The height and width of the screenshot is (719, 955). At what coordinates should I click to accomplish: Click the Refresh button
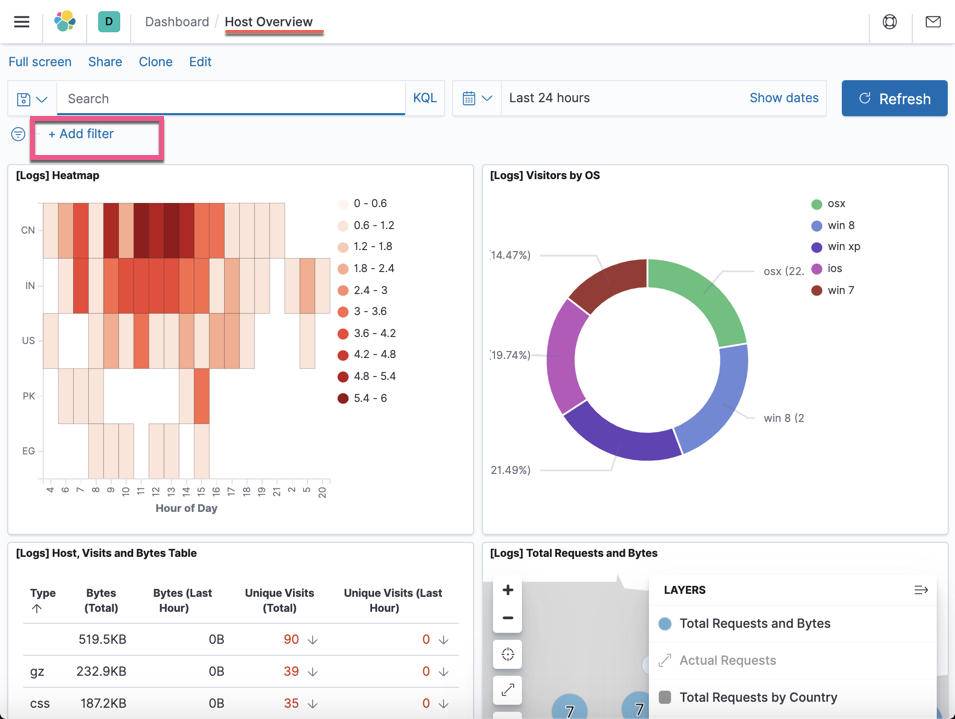tap(894, 99)
